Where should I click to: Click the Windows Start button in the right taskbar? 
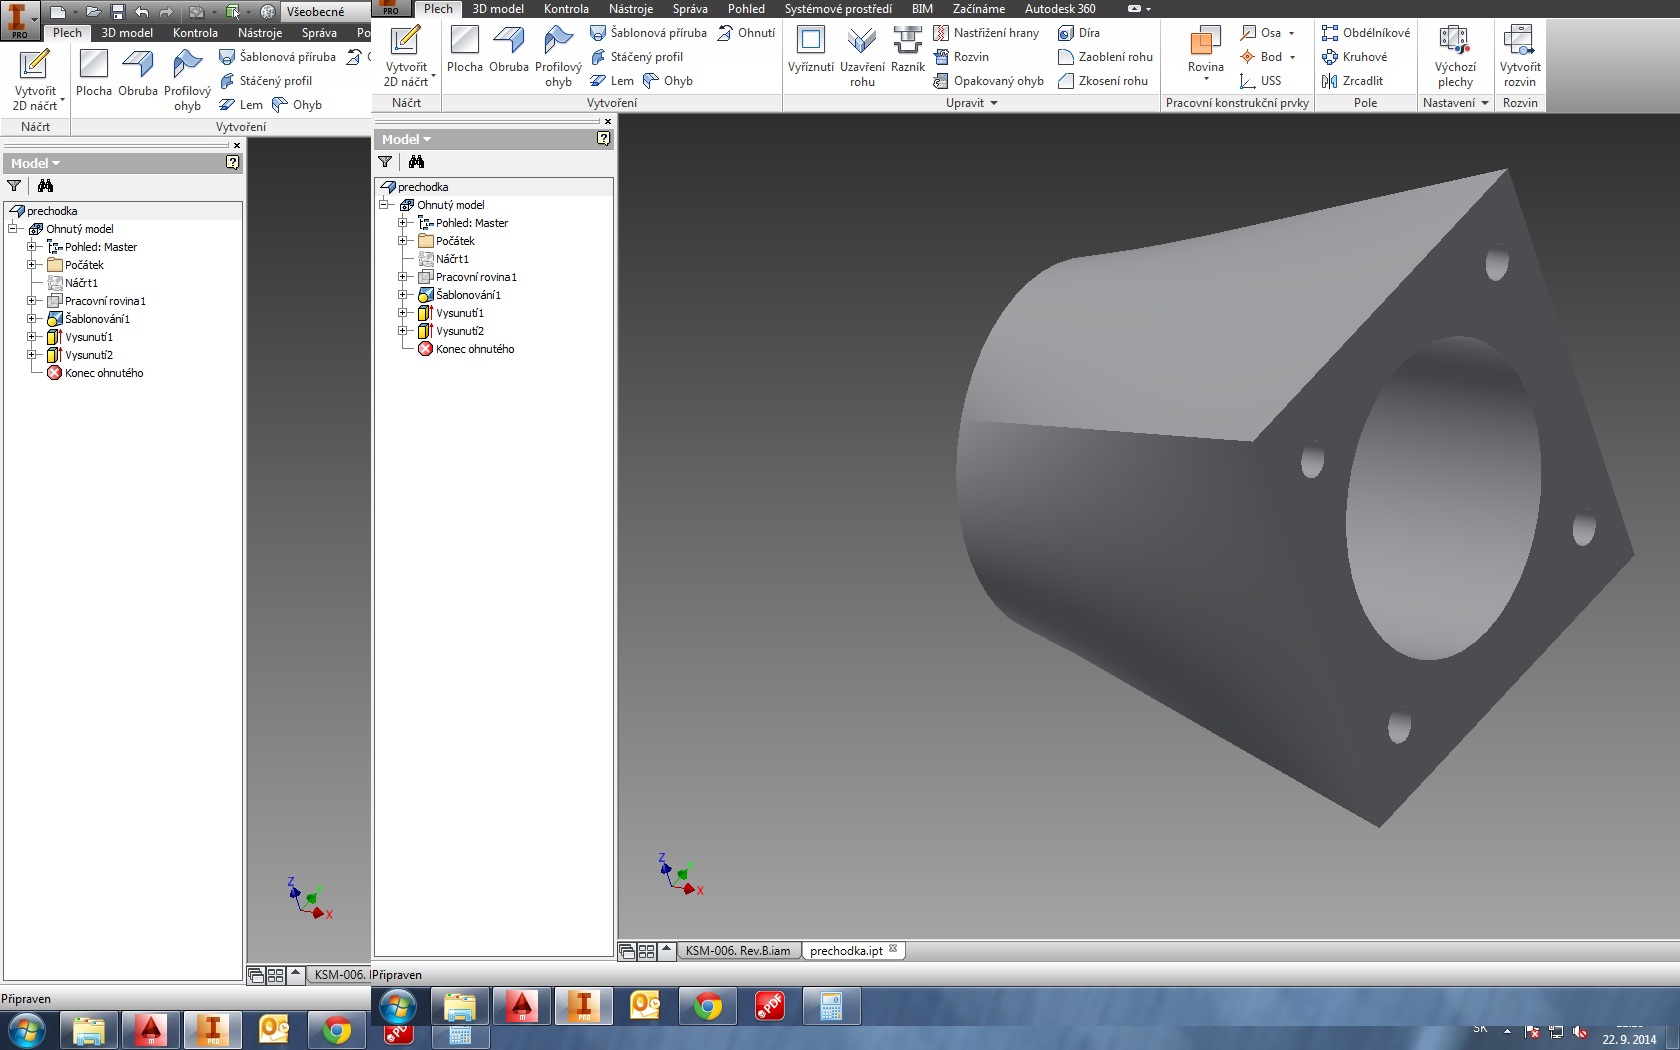(398, 1007)
